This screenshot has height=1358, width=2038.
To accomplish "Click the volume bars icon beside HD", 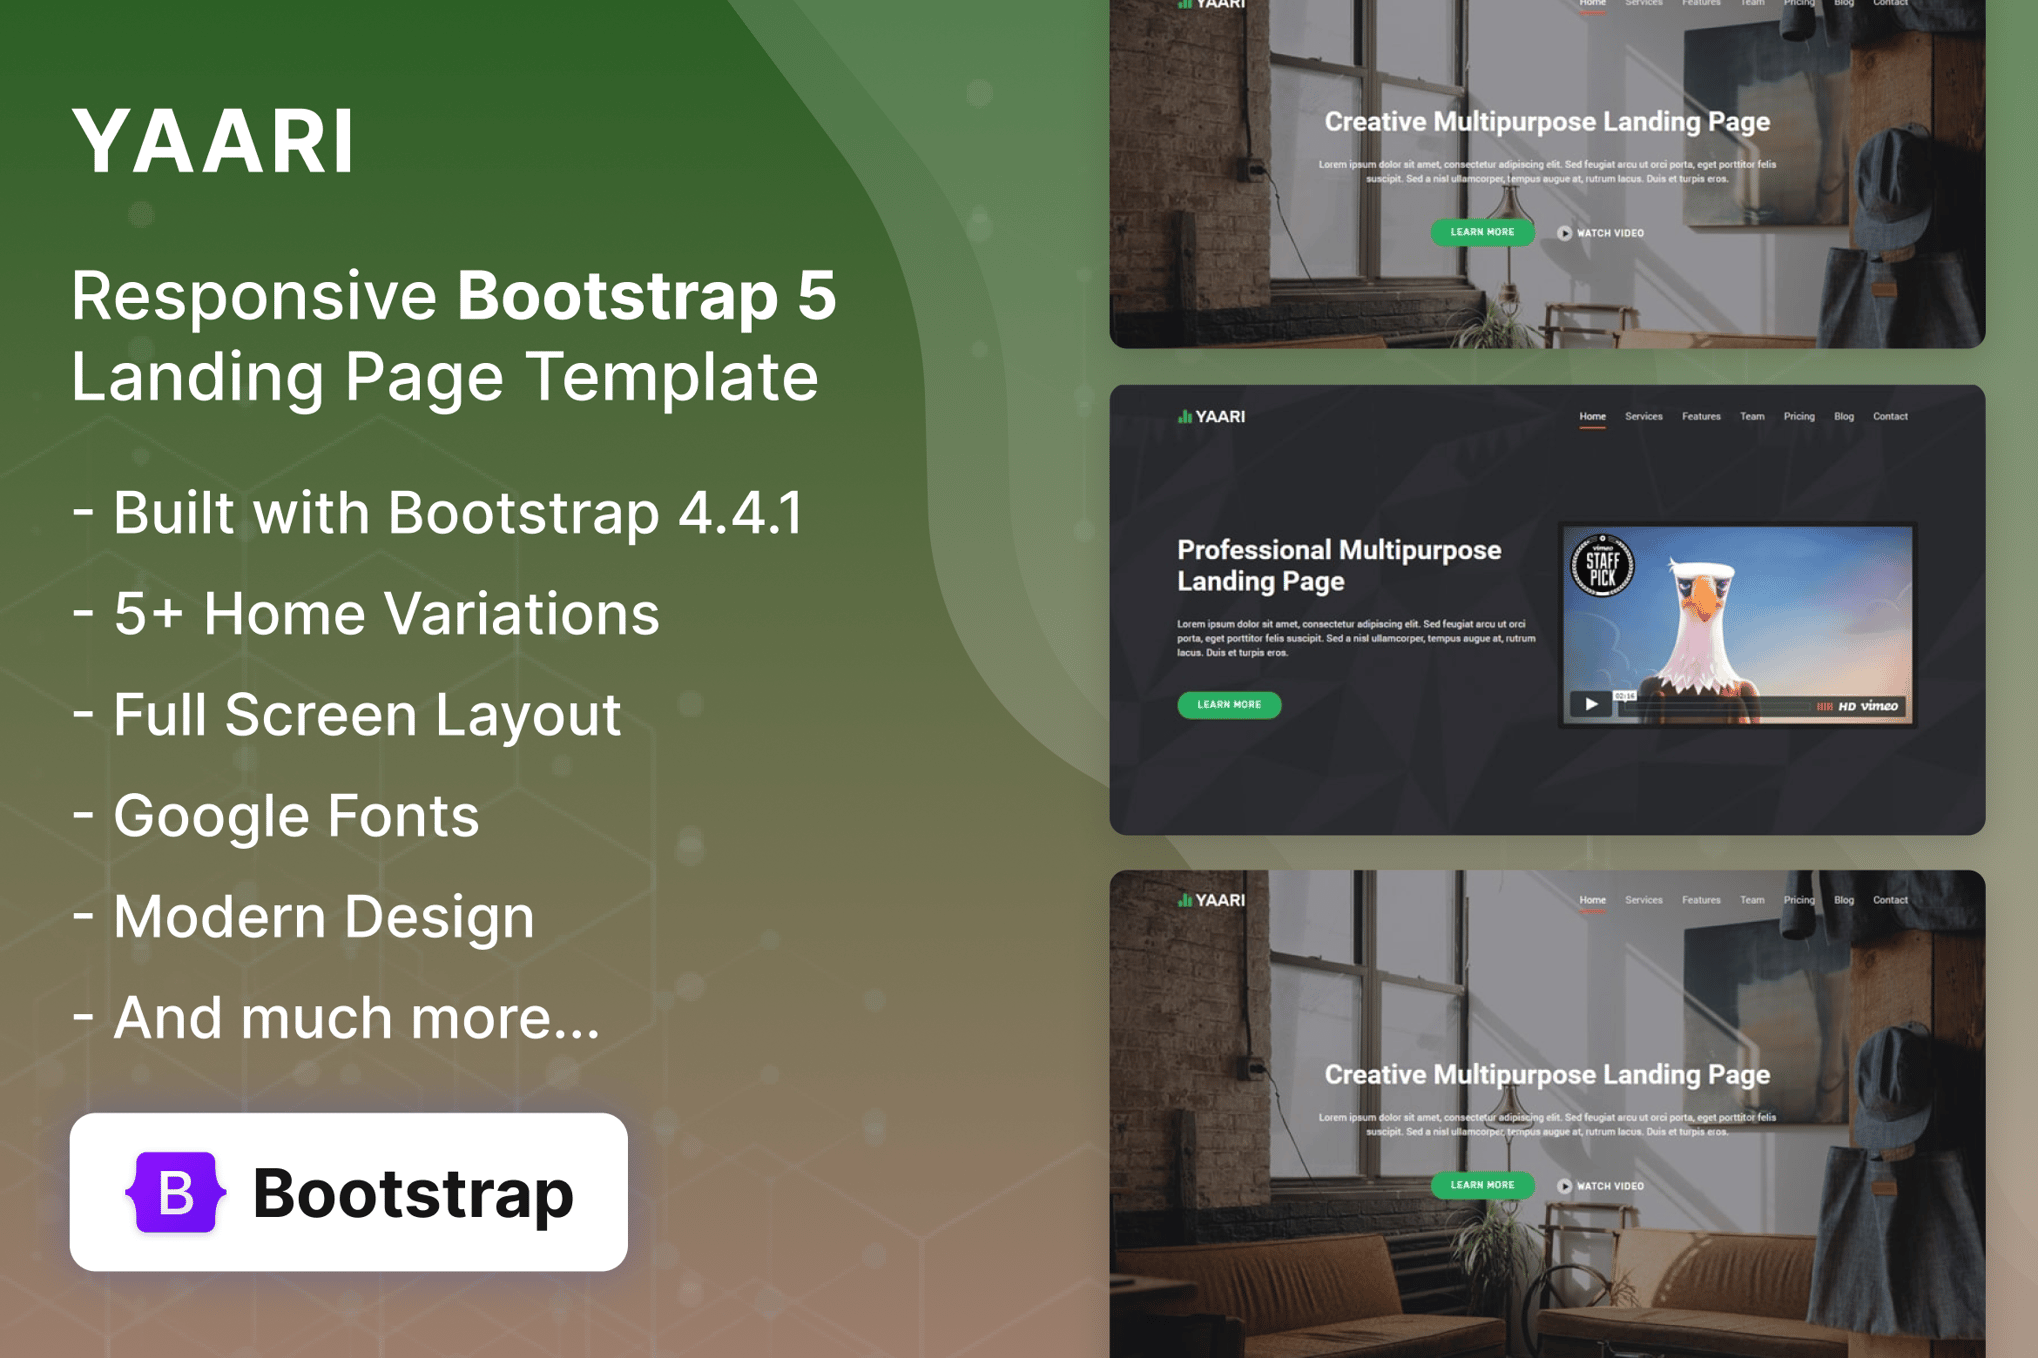I will [x=1824, y=706].
